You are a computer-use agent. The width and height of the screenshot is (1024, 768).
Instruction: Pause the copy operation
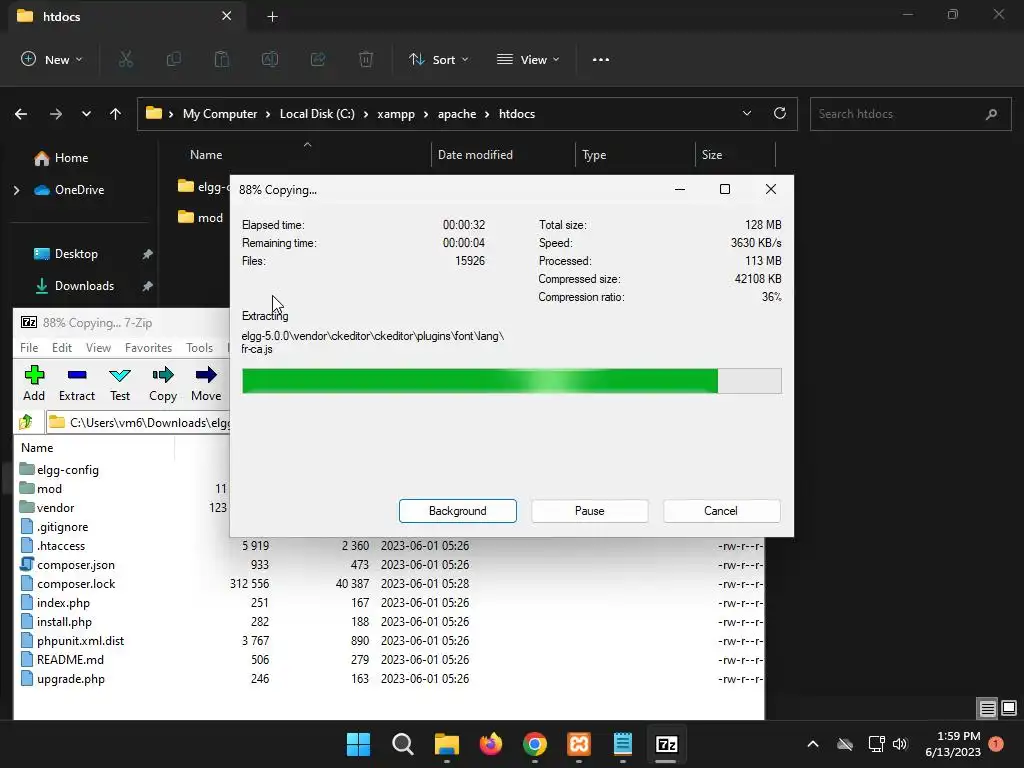point(590,511)
